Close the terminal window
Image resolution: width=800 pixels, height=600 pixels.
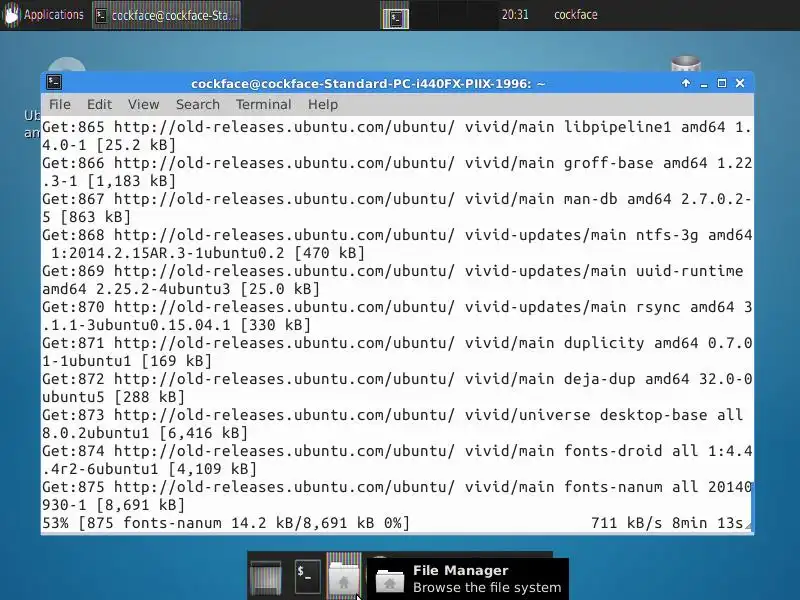[740, 83]
